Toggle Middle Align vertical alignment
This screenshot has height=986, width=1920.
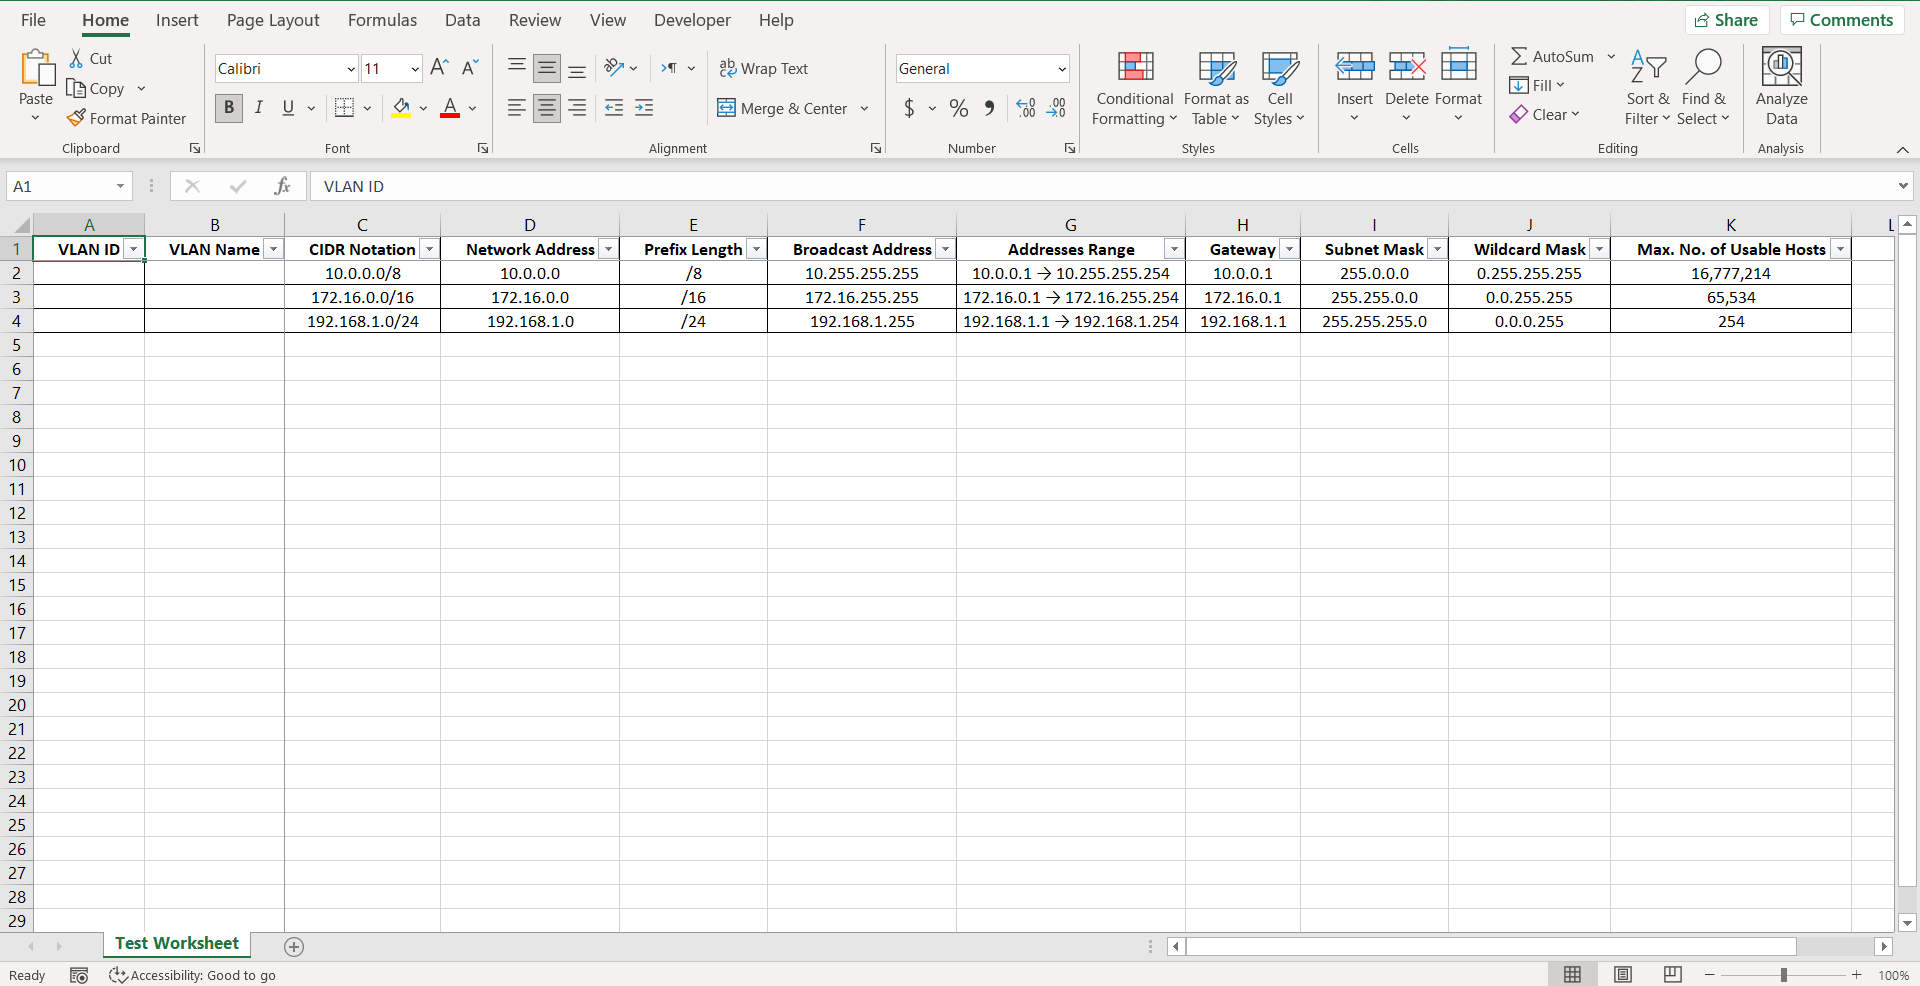point(546,68)
